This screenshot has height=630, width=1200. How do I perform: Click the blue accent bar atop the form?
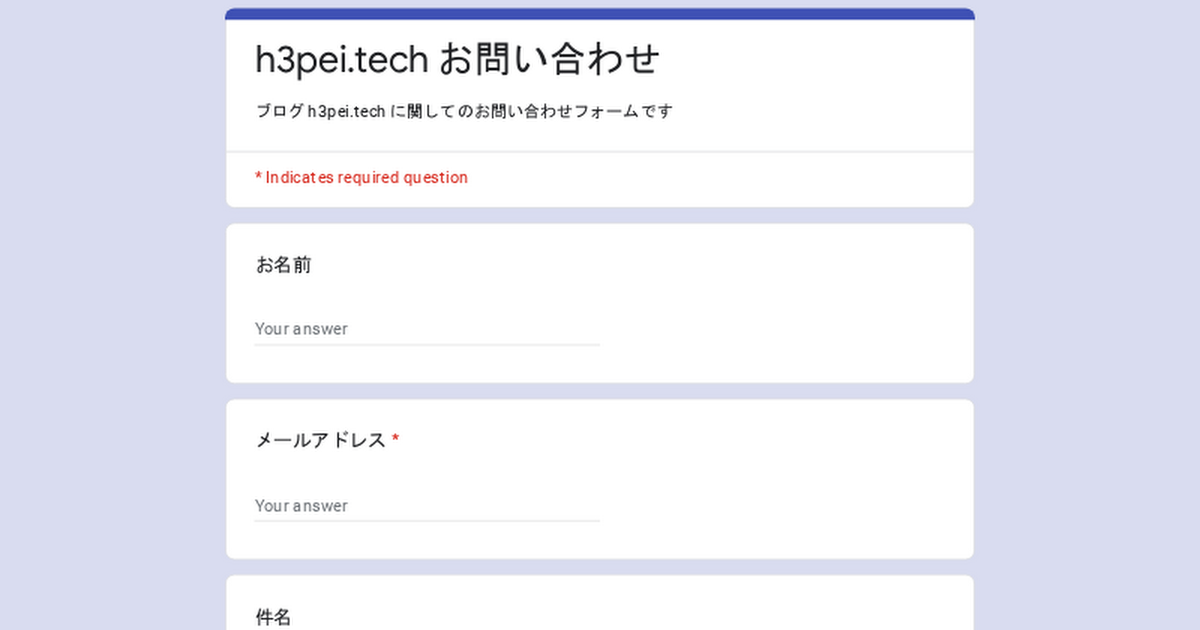click(x=600, y=14)
